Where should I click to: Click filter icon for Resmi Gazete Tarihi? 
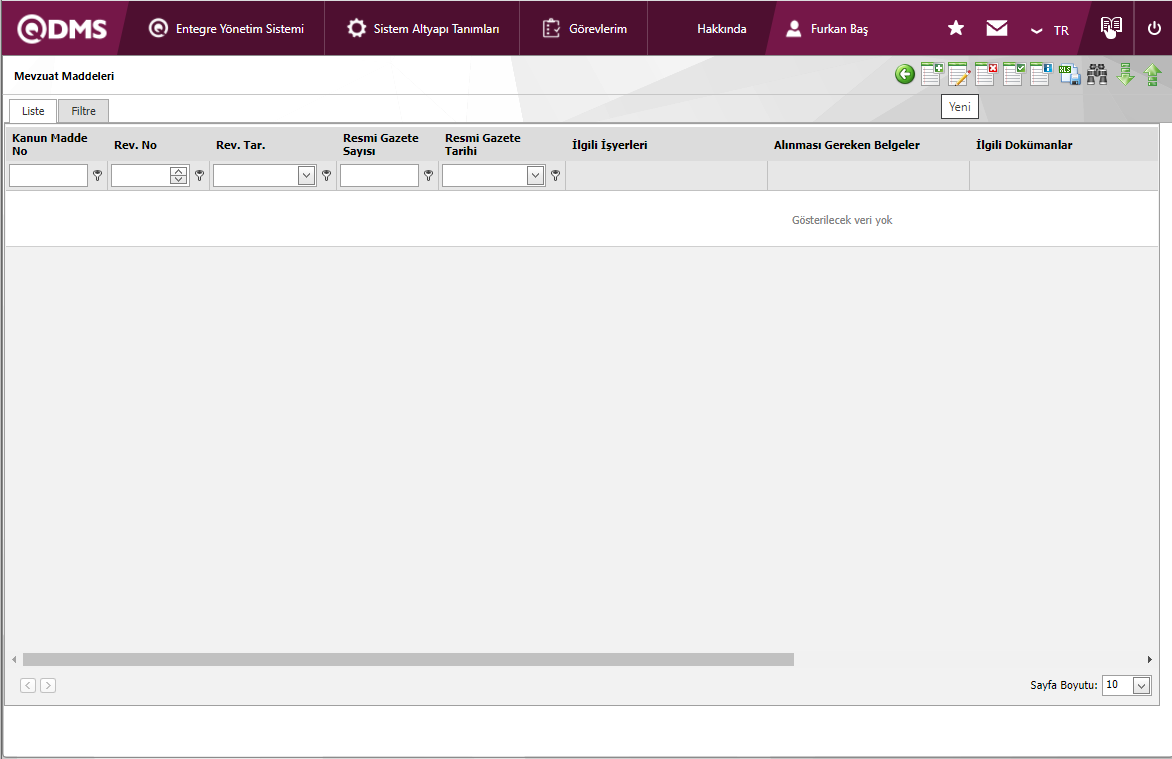click(x=555, y=175)
